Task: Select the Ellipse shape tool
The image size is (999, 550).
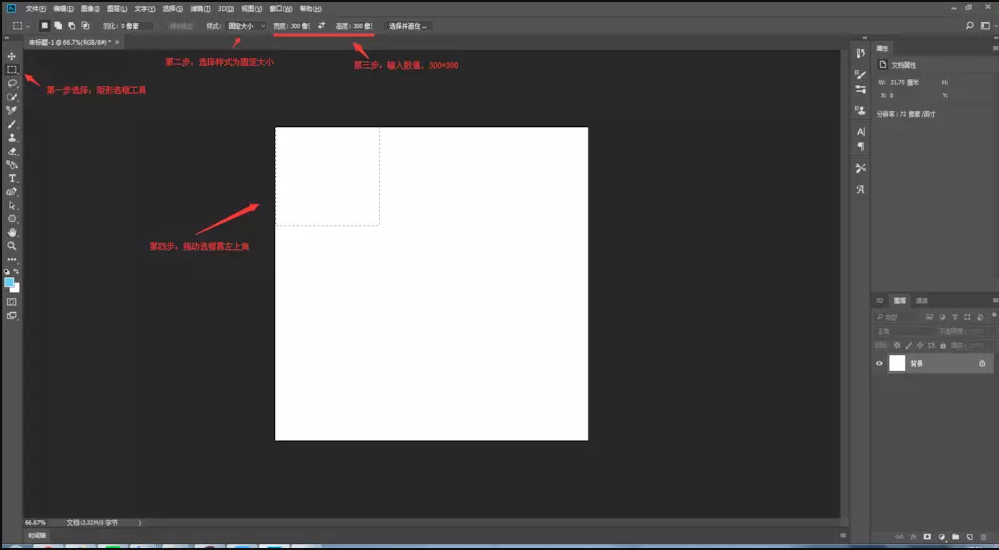Action: point(11,219)
